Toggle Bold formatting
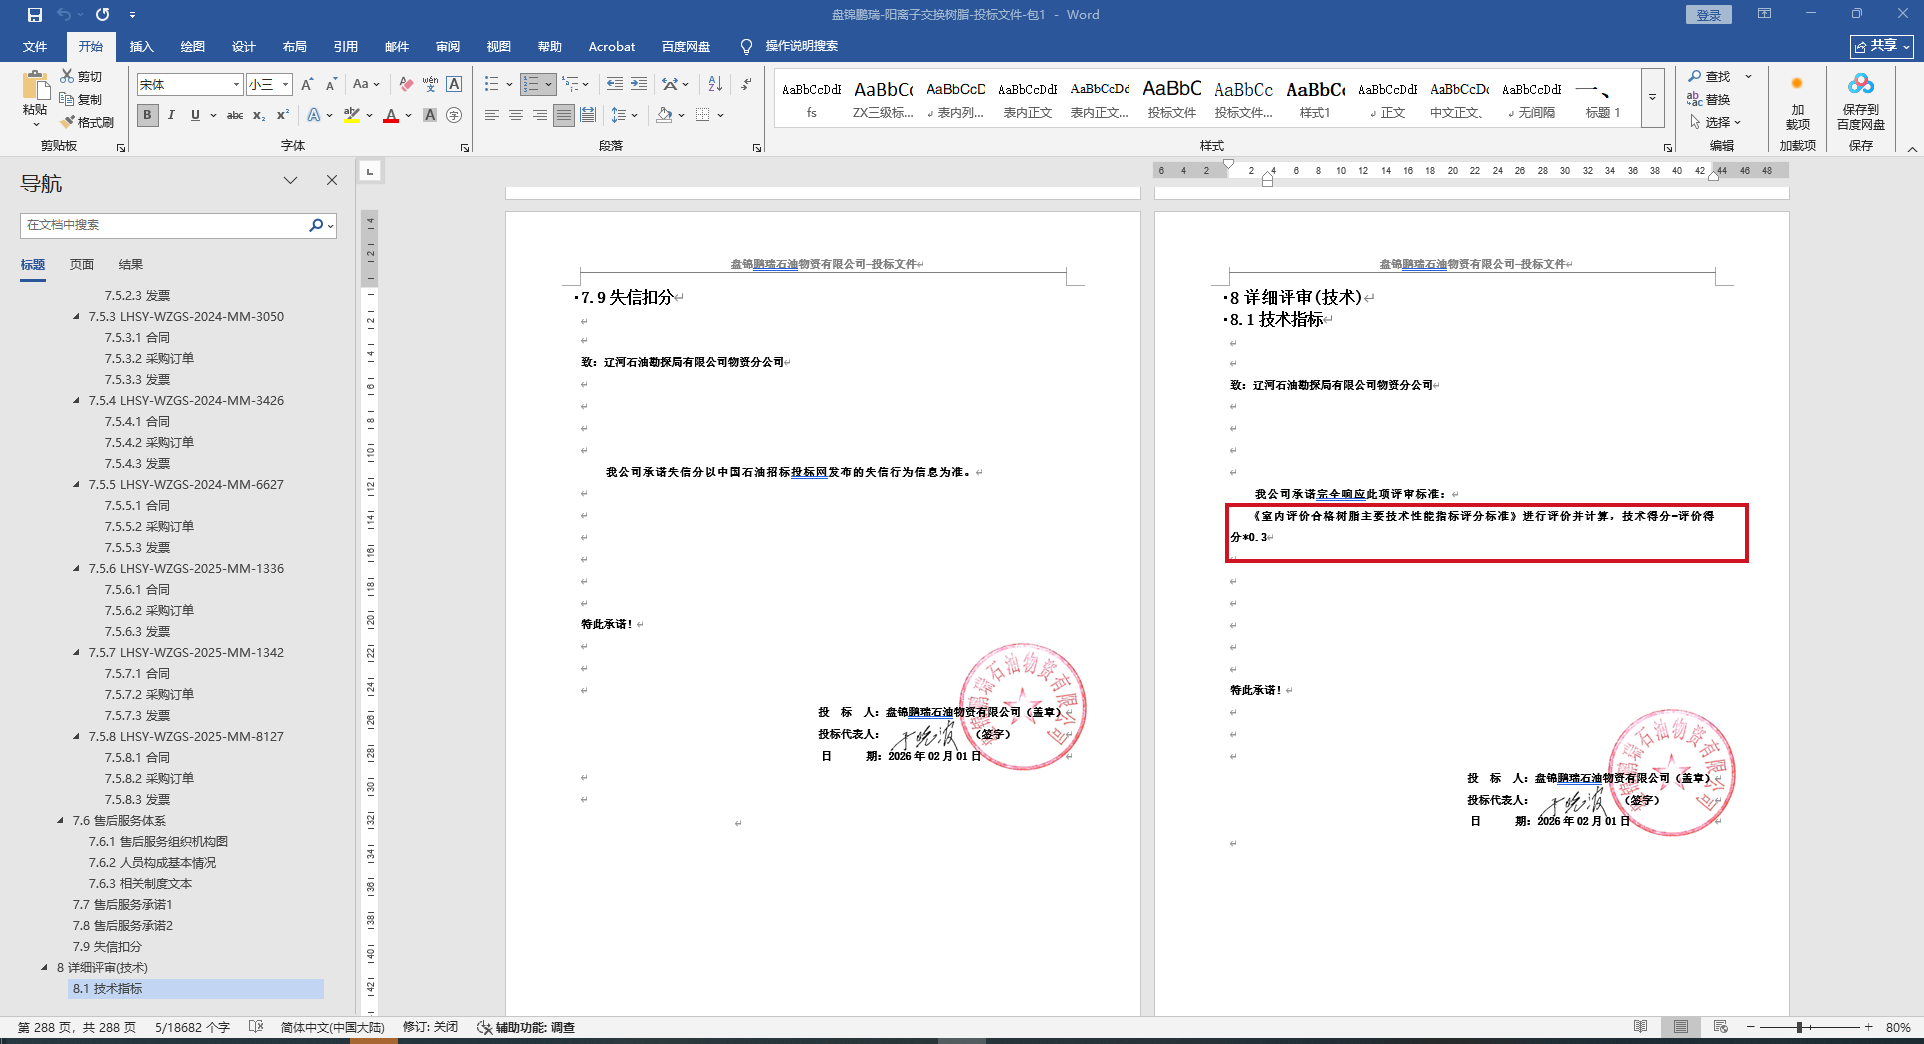 click(148, 115)
